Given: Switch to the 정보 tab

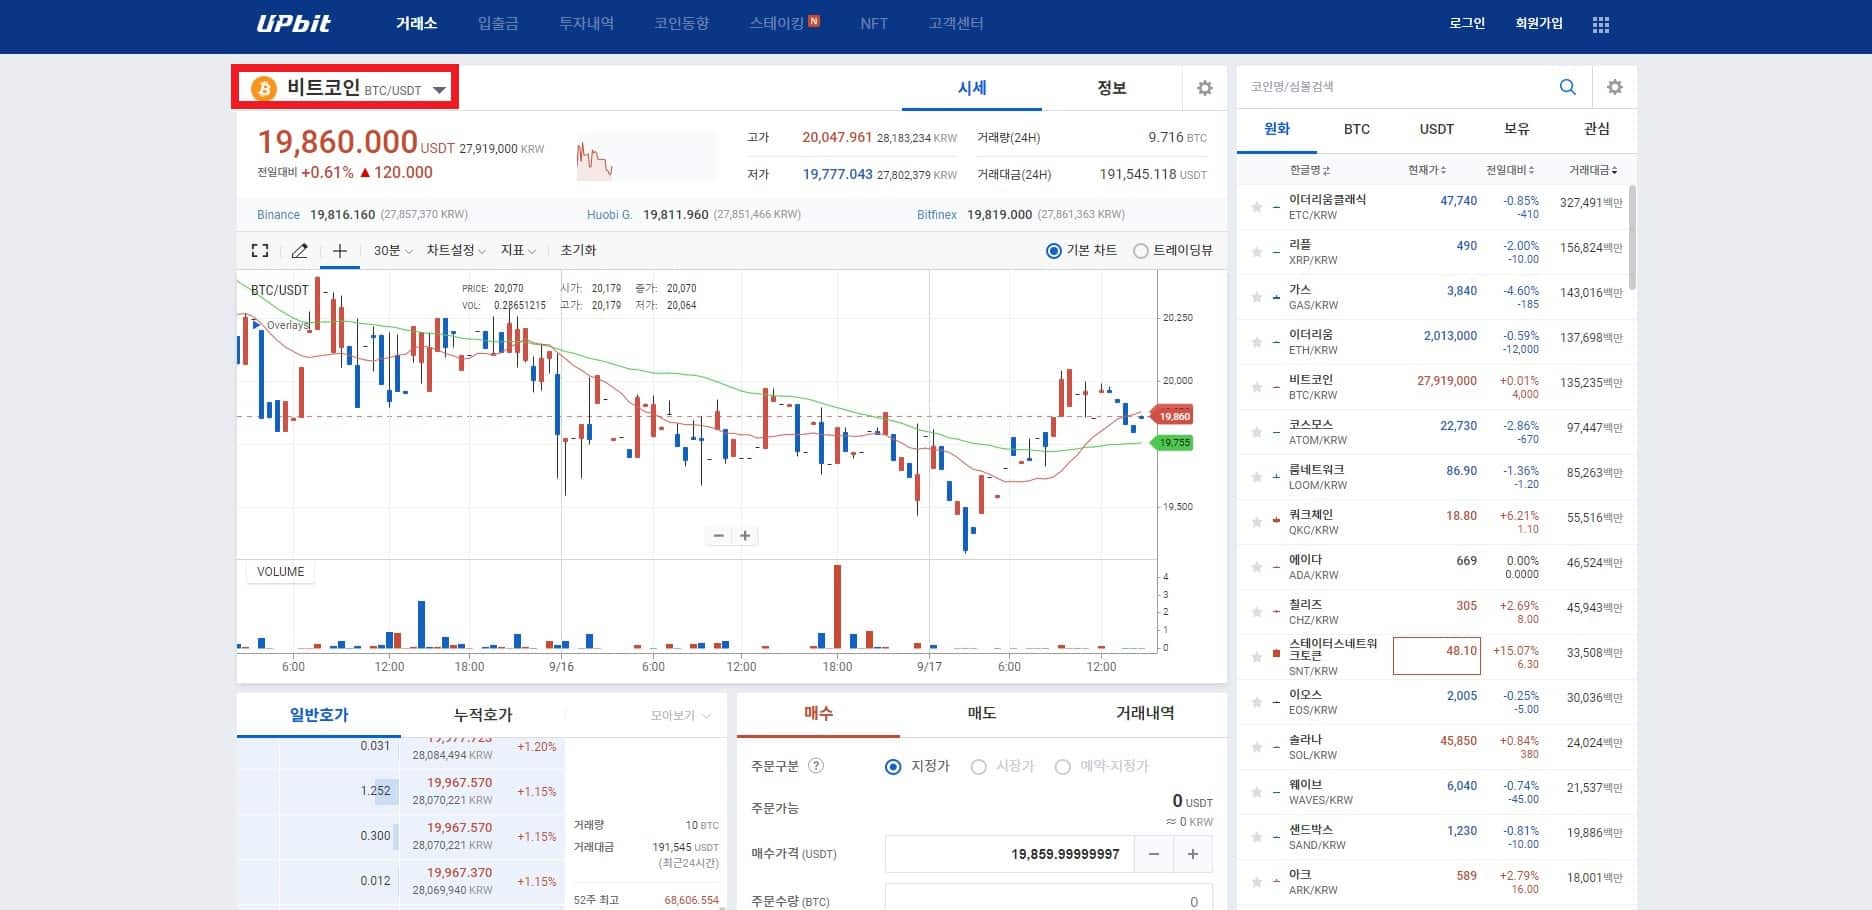Looking at the screenshot, I should pos(1113,88).
